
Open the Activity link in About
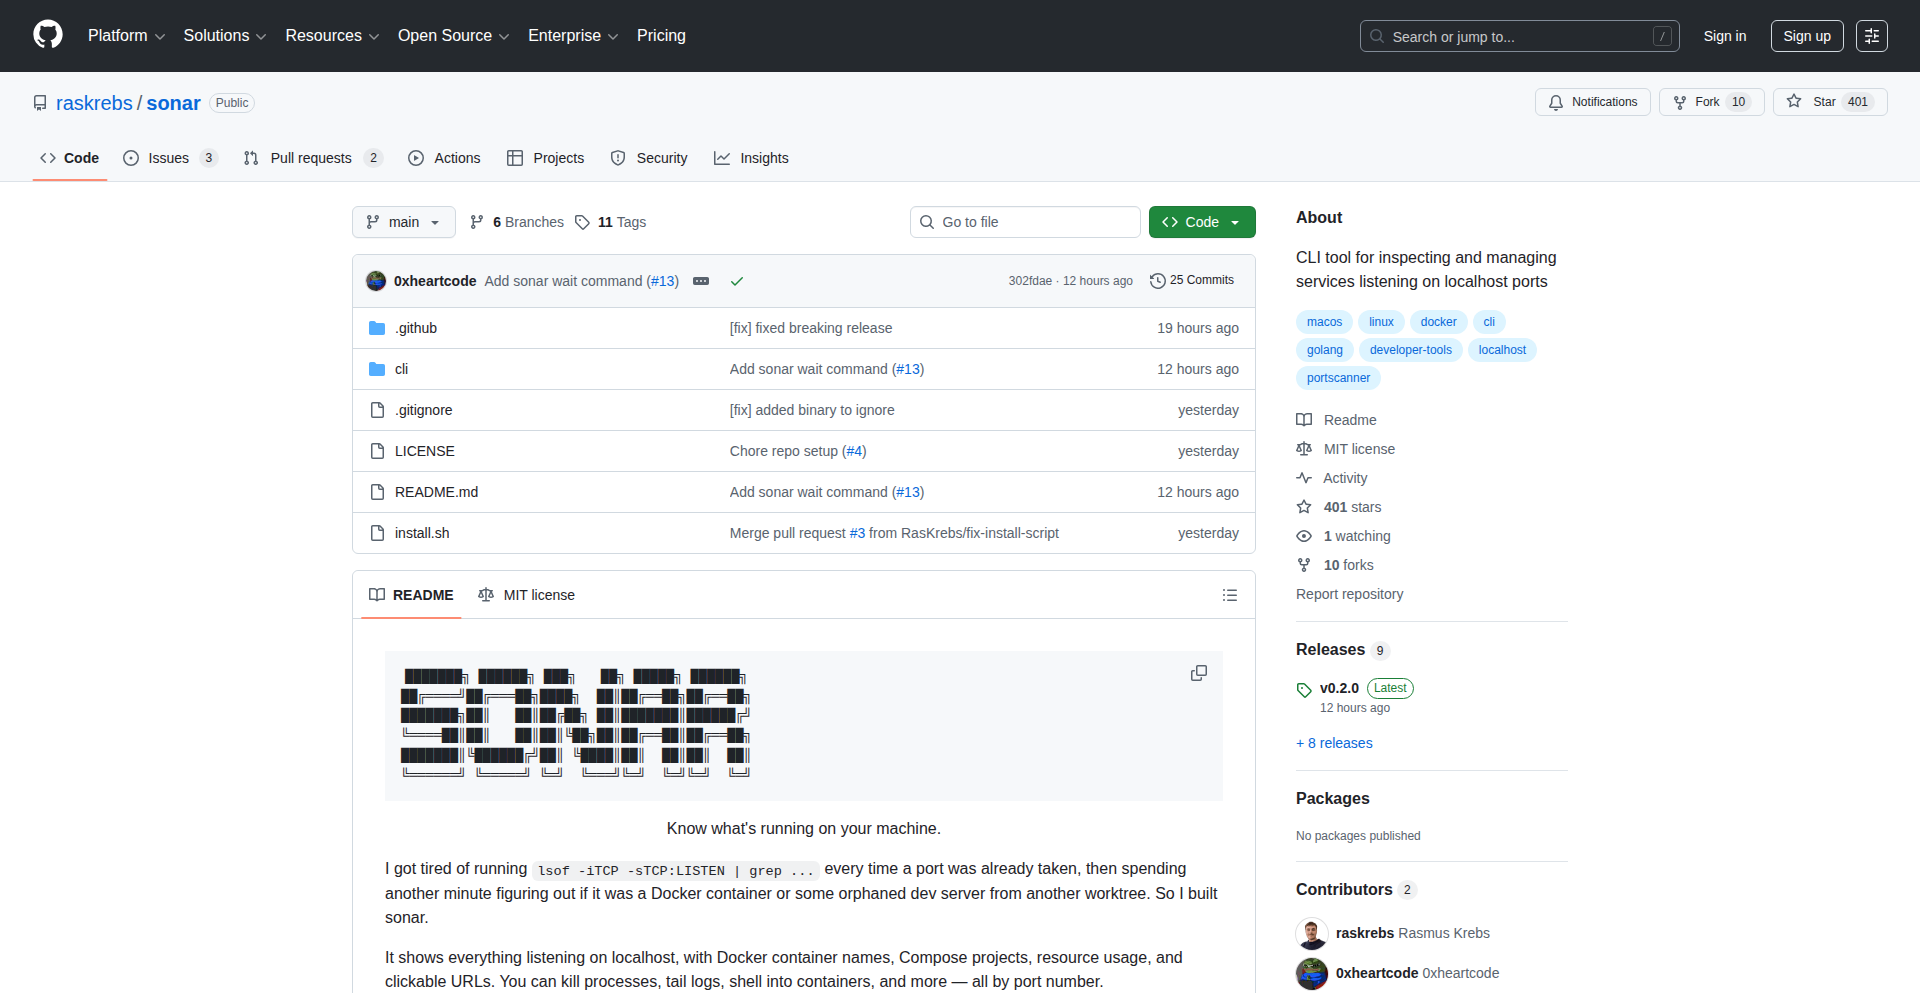click(x=1332, y=478)
